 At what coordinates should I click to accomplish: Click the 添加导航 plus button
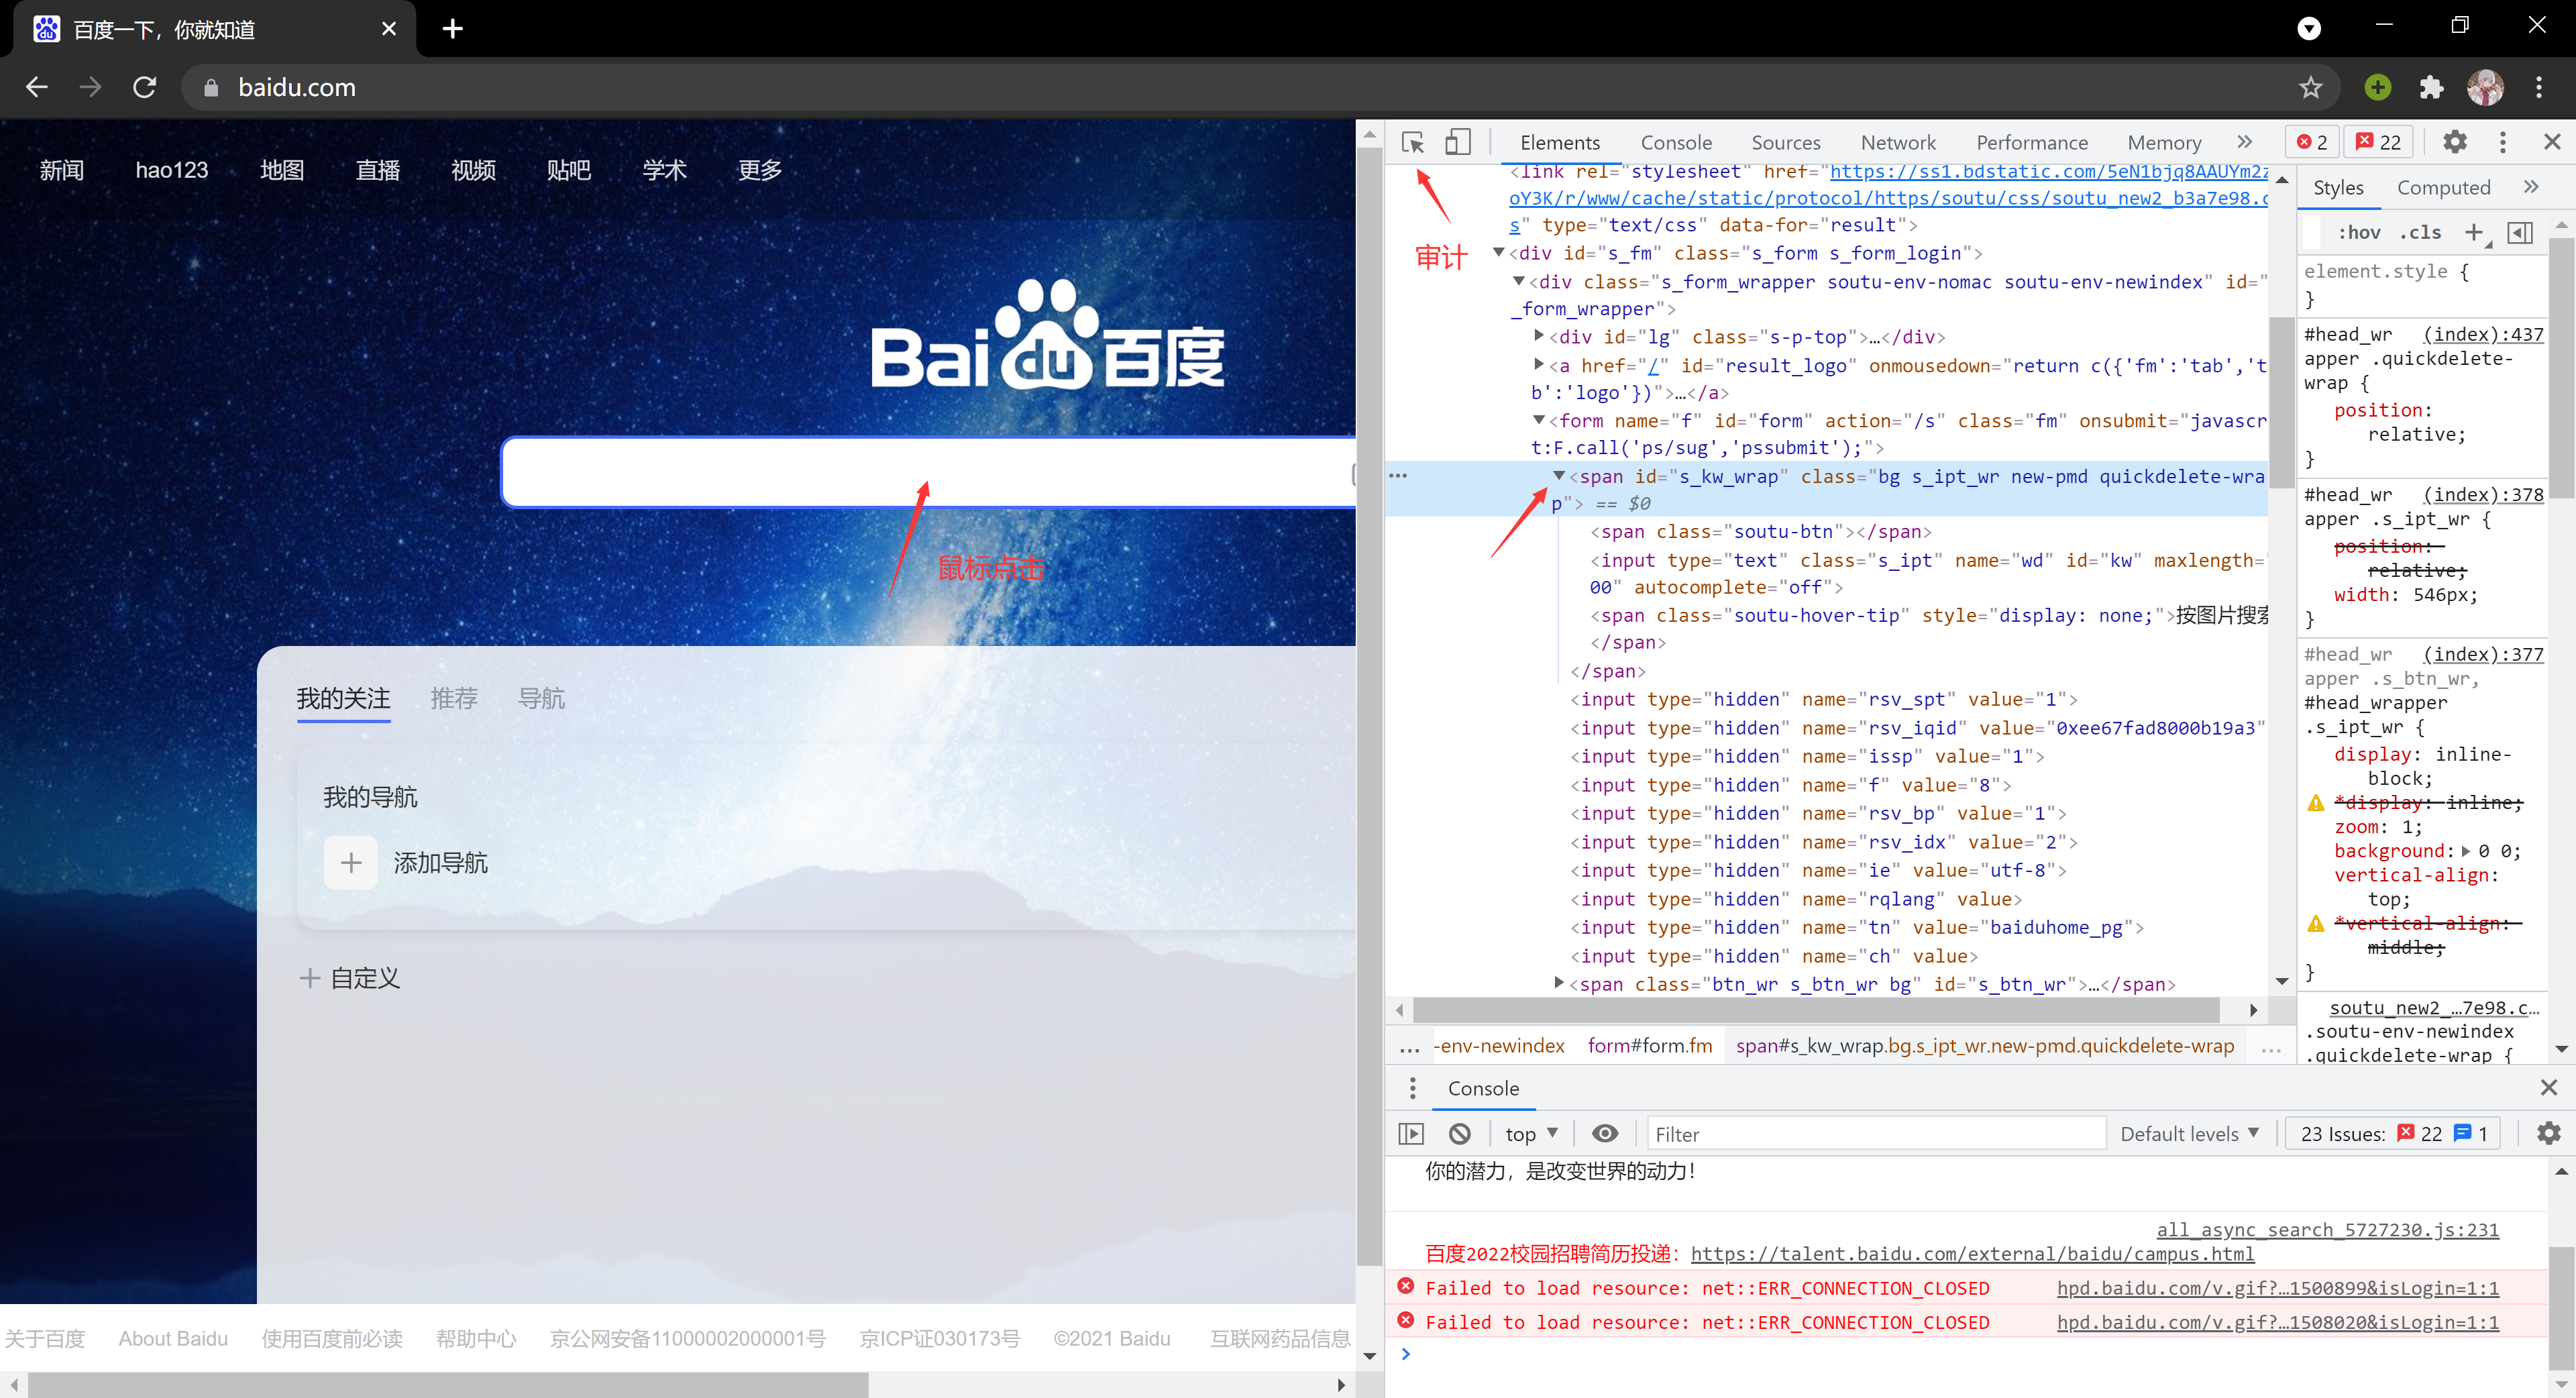click(351, 862)
